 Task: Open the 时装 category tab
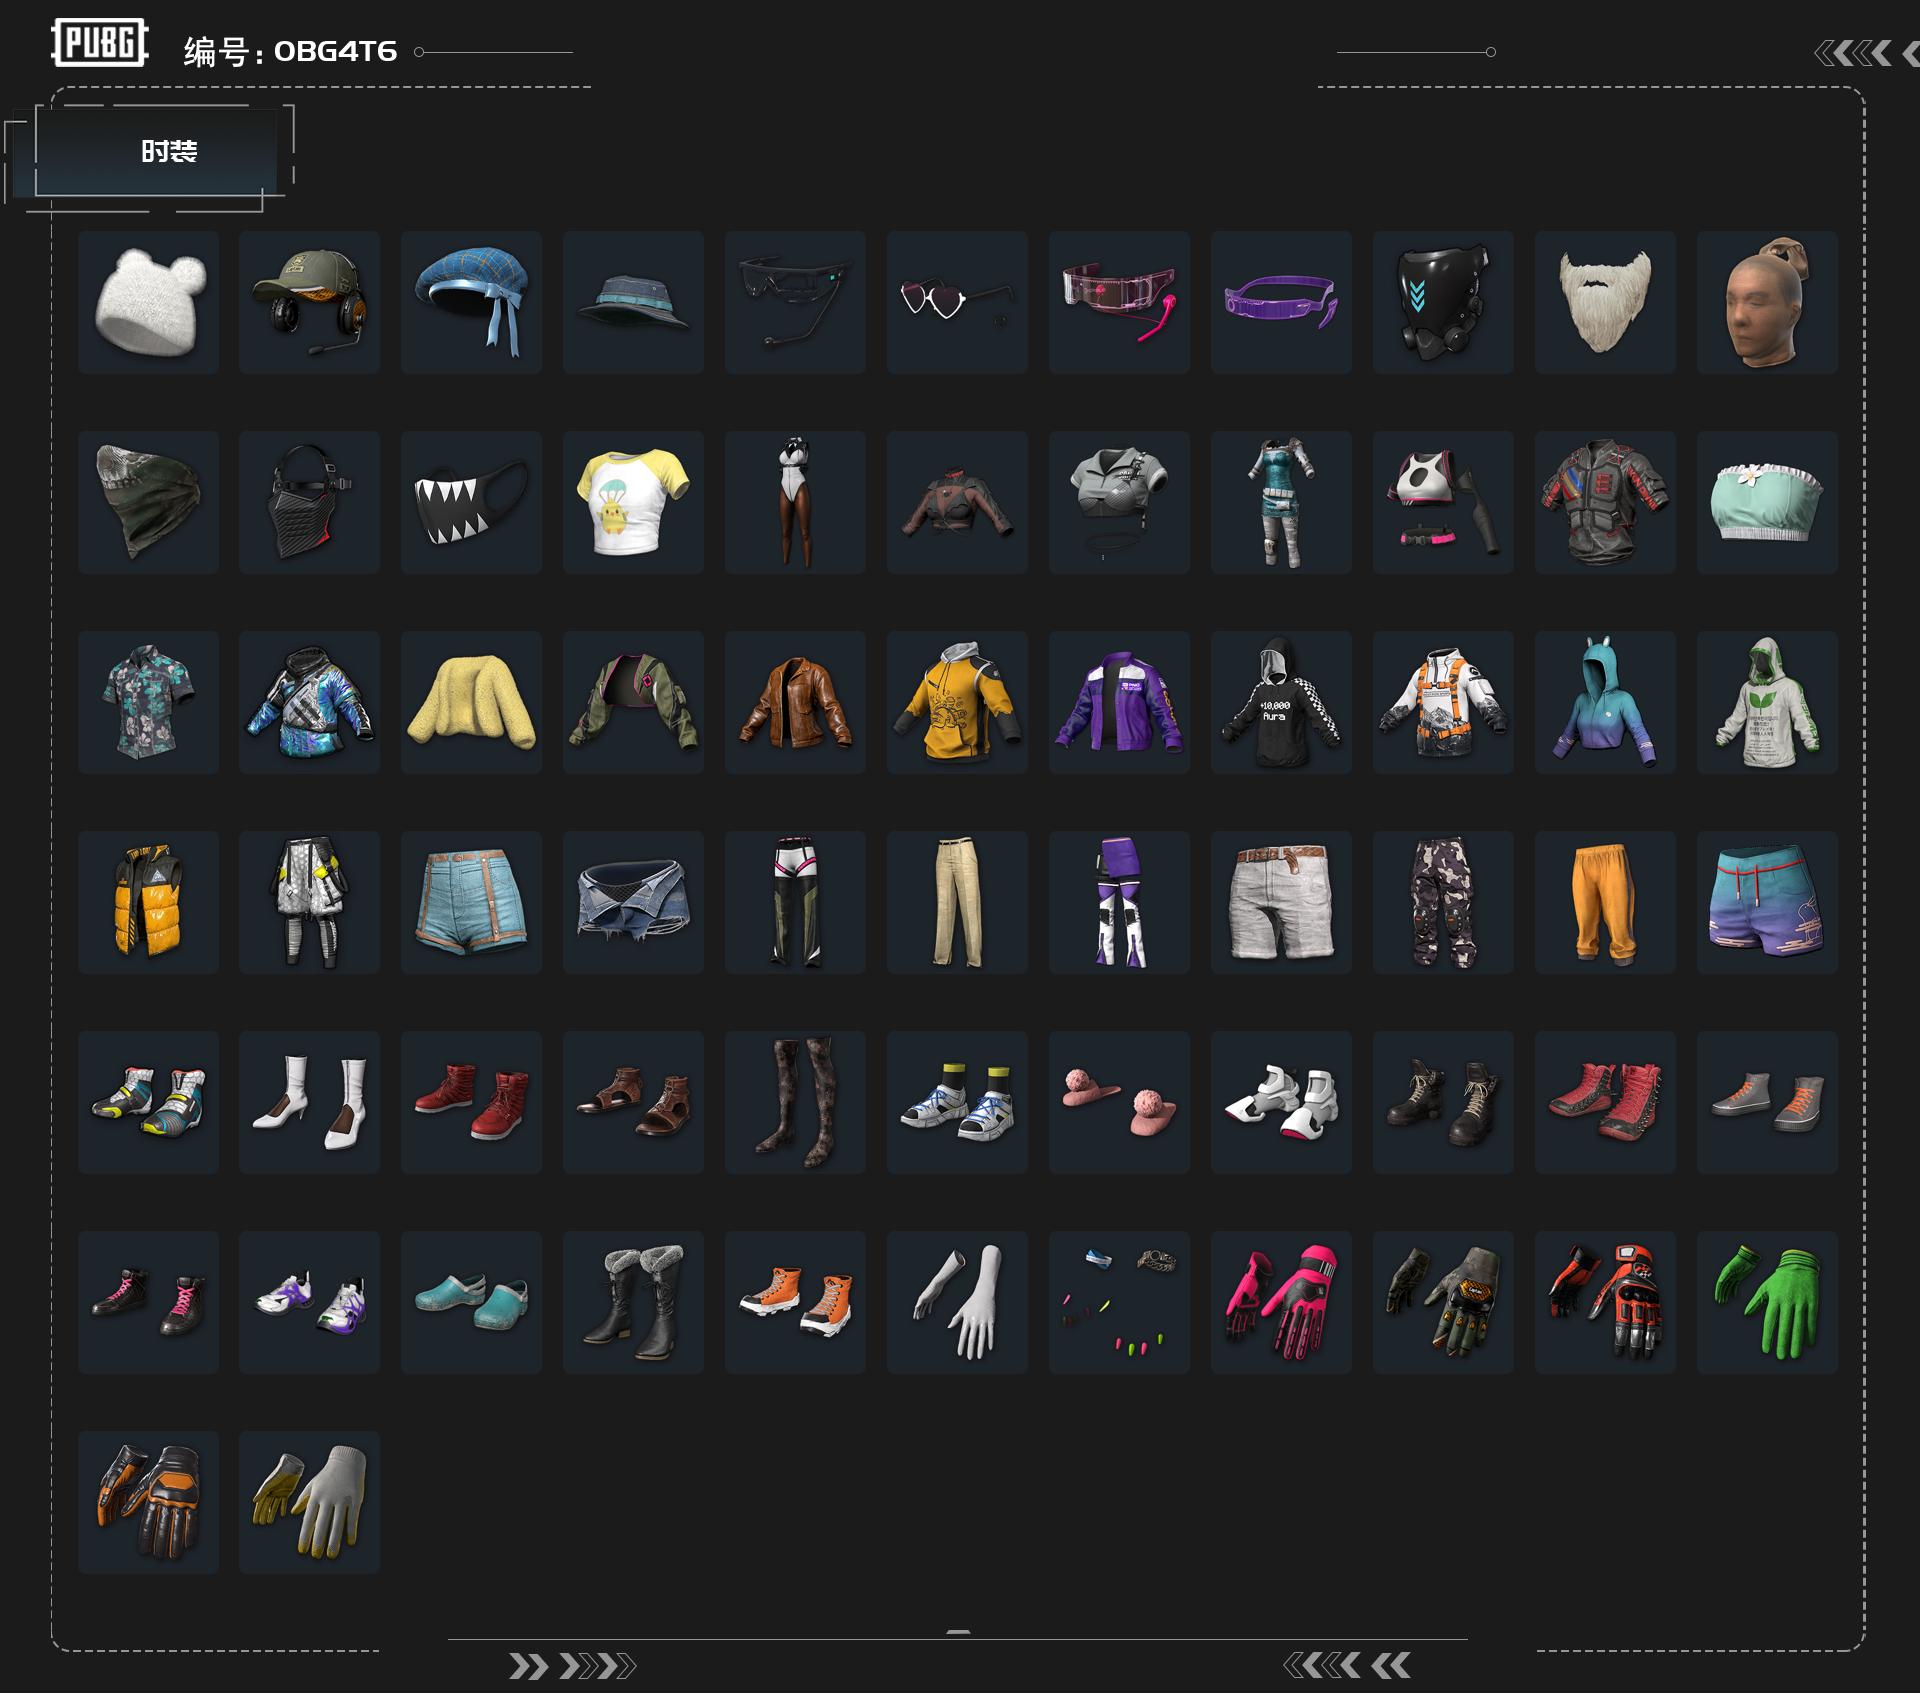point(168,151)
